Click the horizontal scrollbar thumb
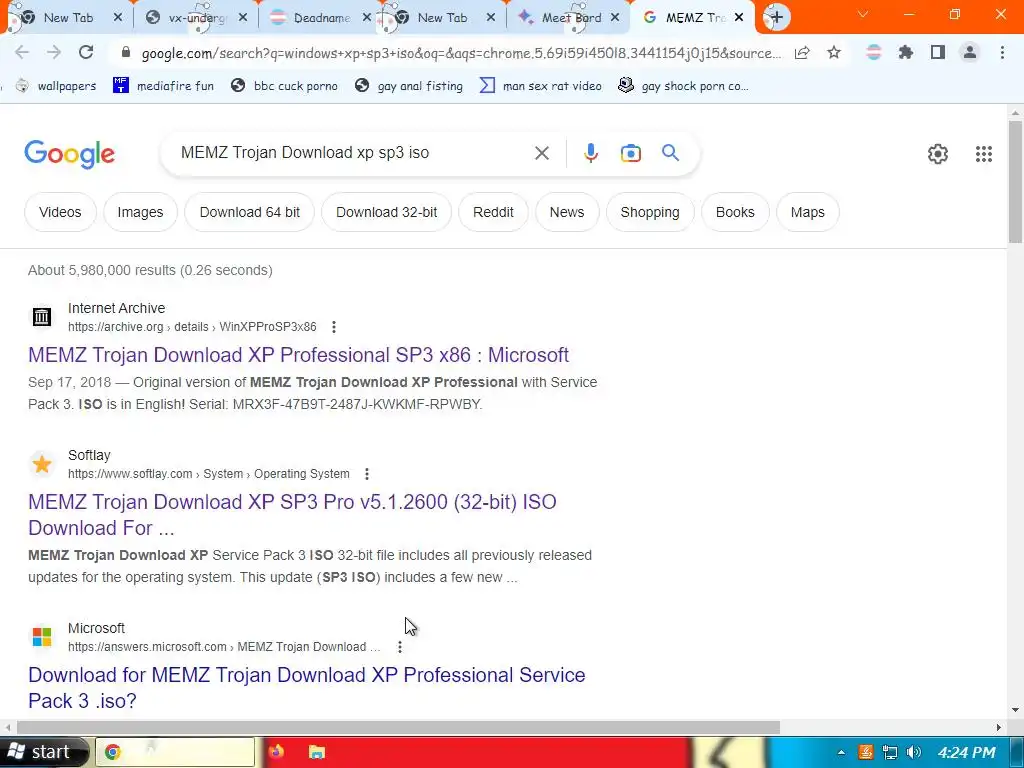The image size is (1024, 768). coord(398,727)
